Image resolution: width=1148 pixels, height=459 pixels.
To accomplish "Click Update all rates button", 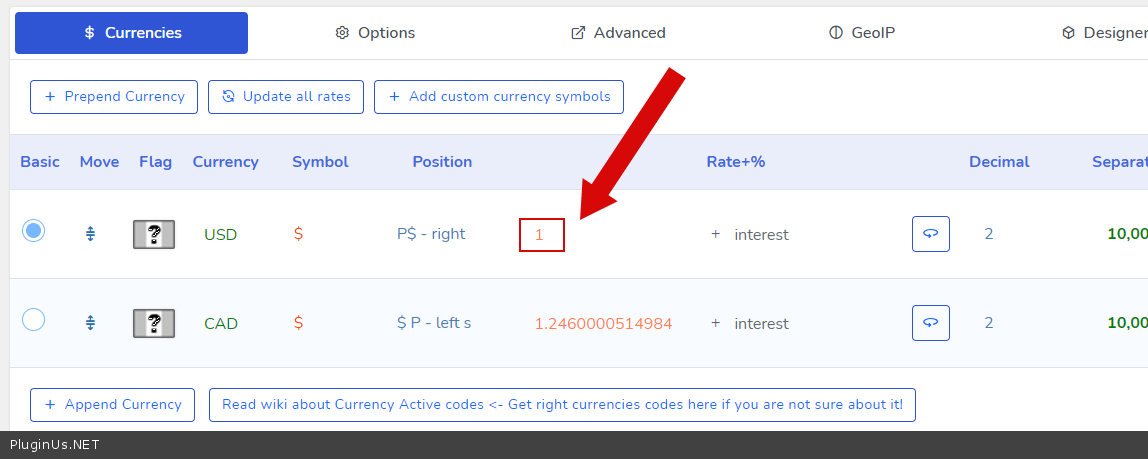I will (x=286, y=97).
